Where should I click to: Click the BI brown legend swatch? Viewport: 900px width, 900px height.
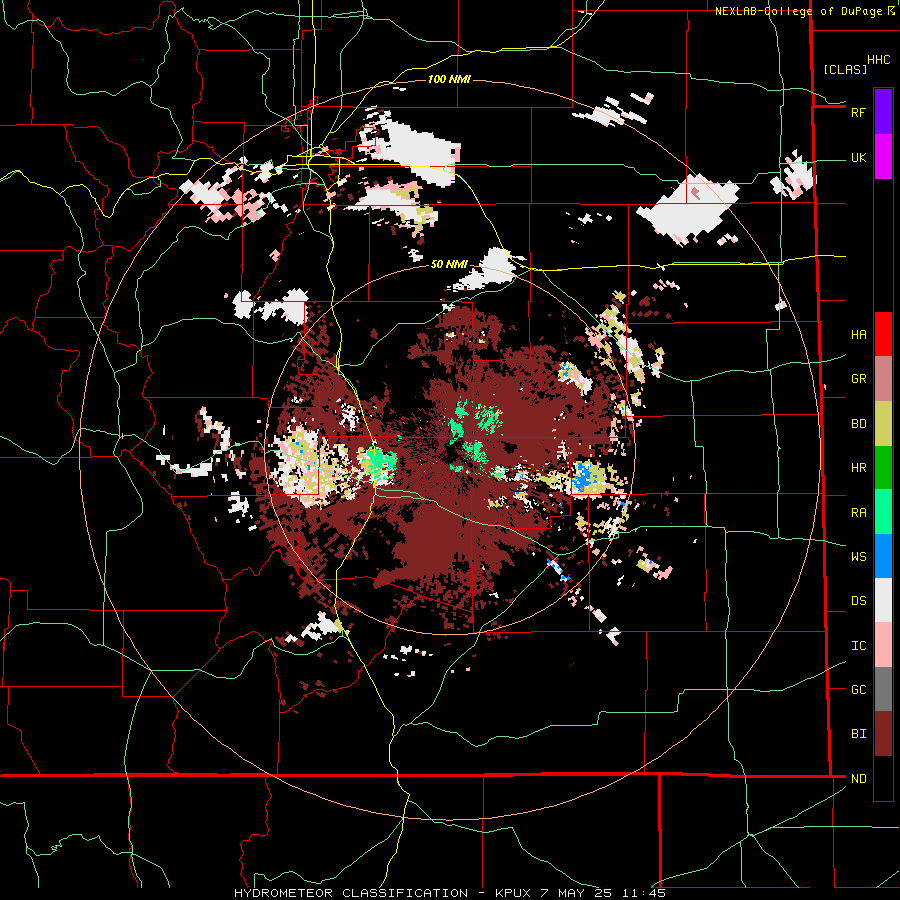(x=883, y=734)
